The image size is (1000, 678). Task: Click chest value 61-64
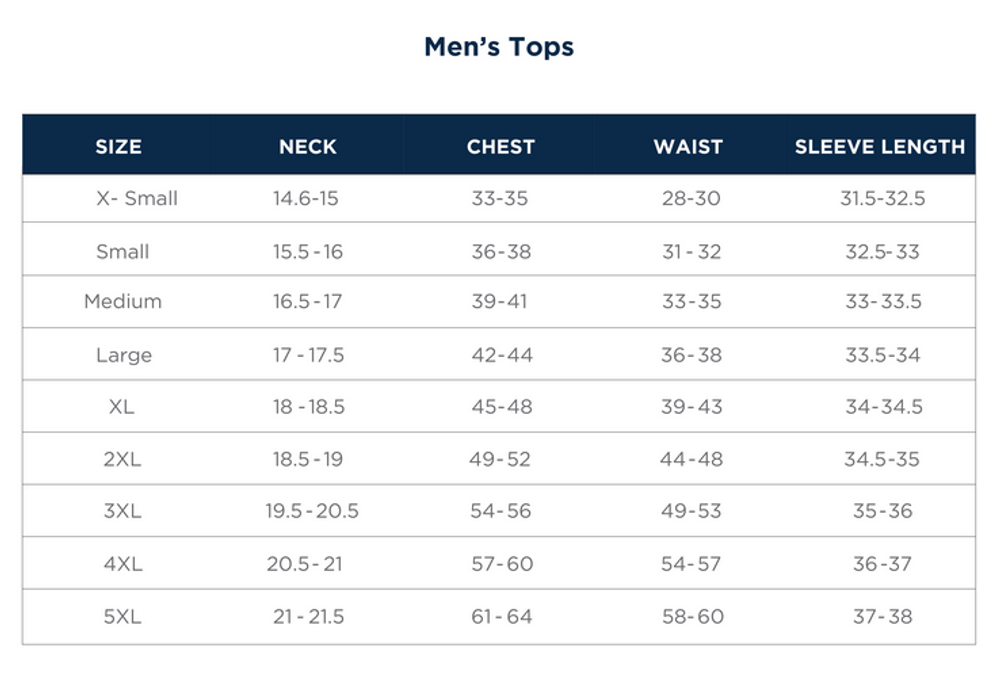(x=501, y=617)
